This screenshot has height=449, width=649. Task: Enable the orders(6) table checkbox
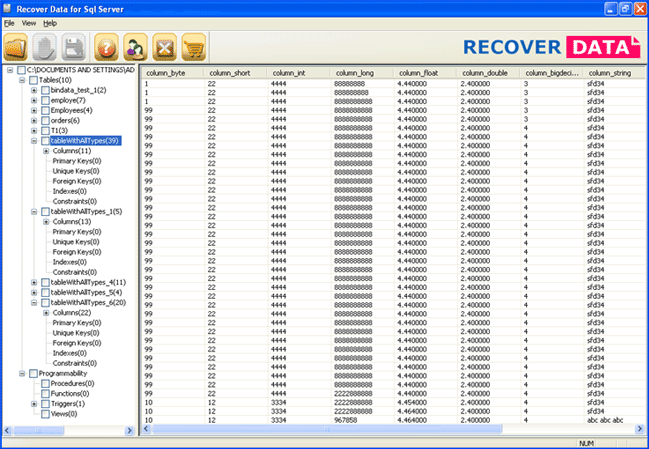pos(46,120)
